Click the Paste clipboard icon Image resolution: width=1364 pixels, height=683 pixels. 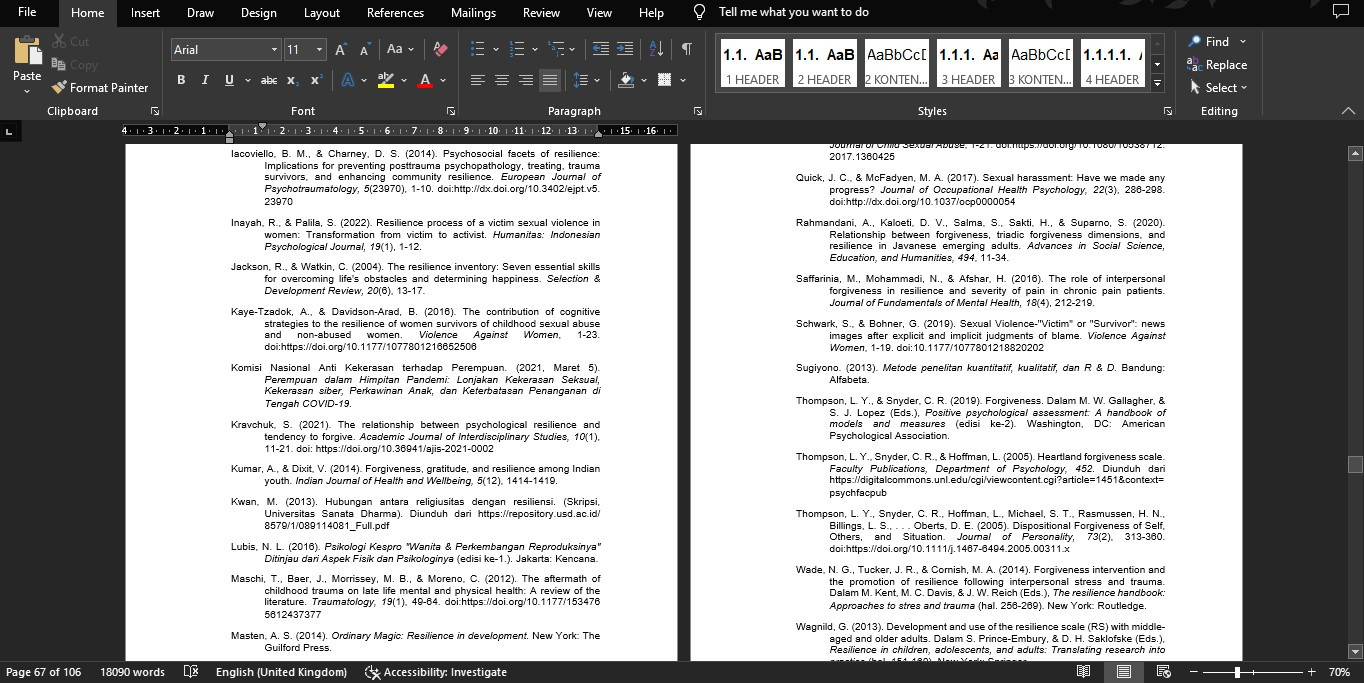pyautogui.click(x=27, y=51)
